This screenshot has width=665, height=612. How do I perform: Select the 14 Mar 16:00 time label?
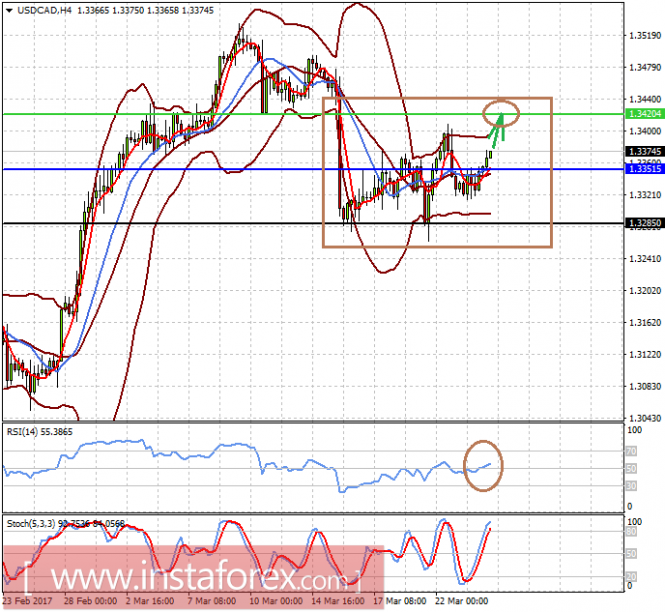(x=338, y=601)
